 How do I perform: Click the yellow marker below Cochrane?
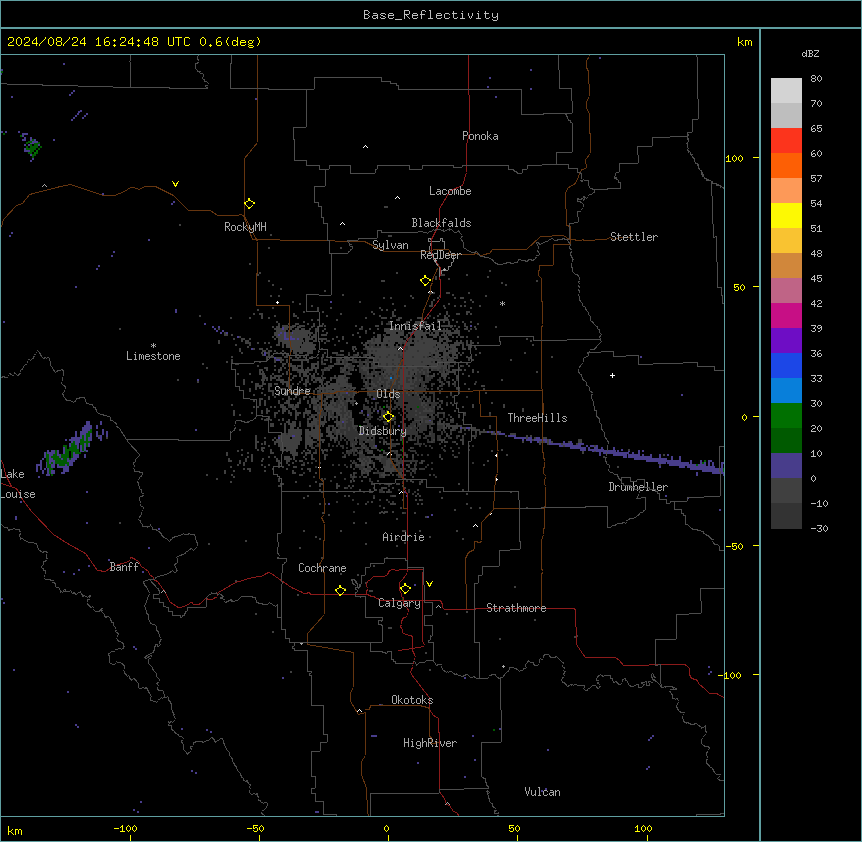coord(340,590)
